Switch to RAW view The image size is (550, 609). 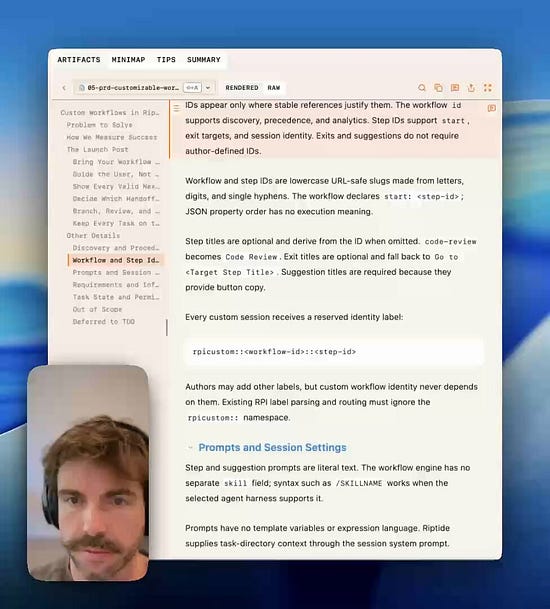[274, 88]
